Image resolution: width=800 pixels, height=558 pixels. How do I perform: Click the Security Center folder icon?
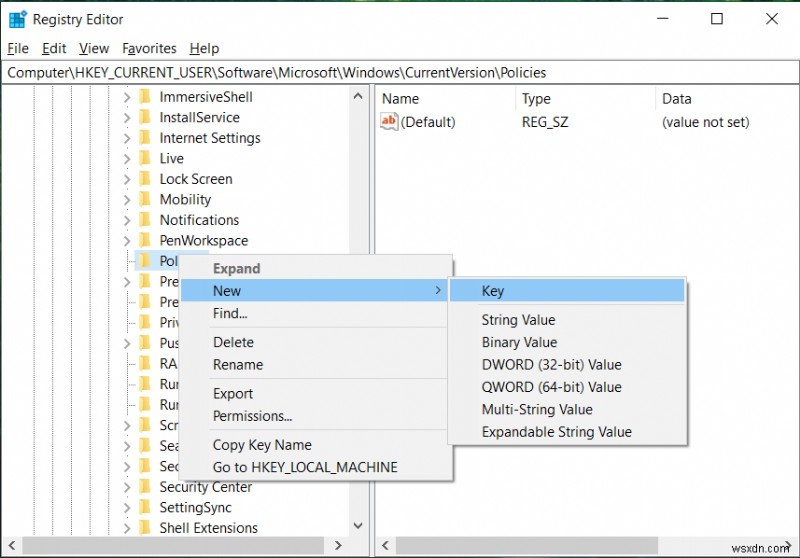click(145, 487)
